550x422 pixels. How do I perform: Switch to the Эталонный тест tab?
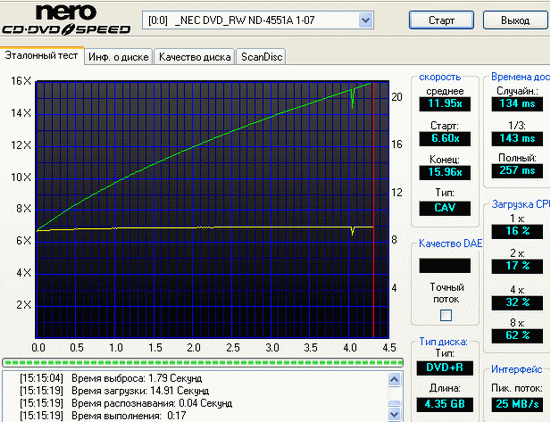point(41,56)
